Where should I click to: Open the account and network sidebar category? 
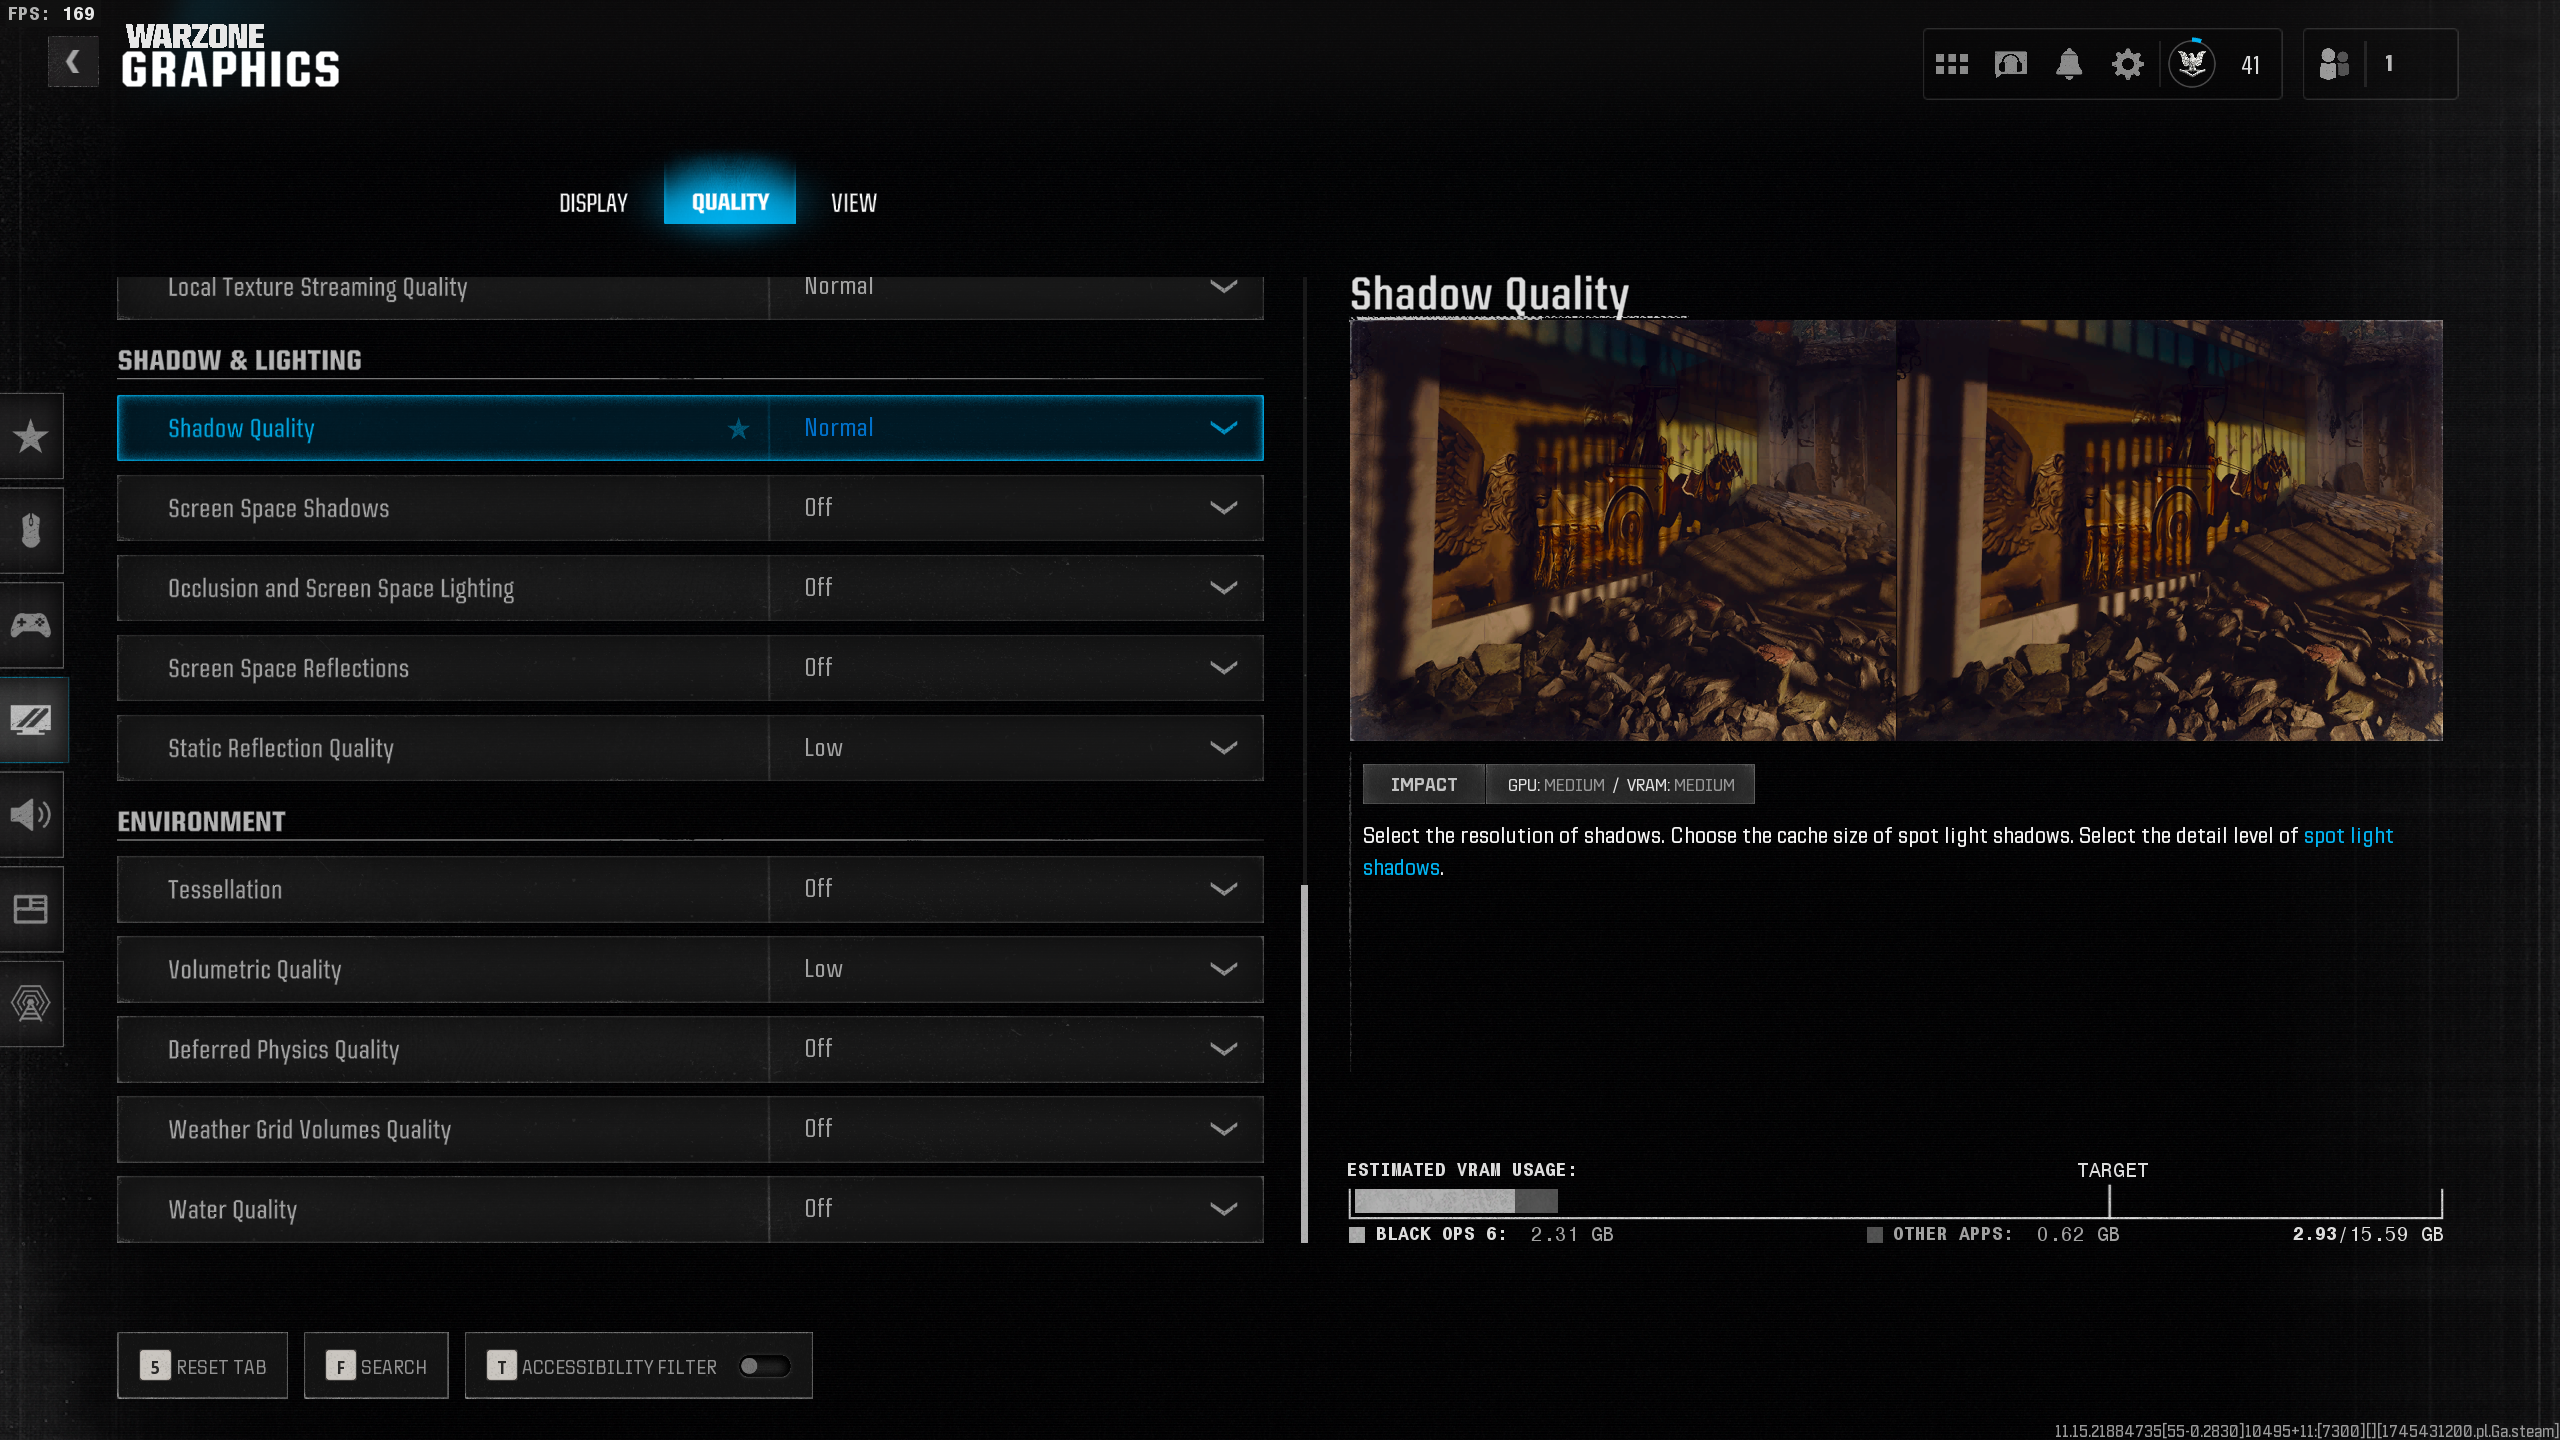click(31, 1003)
